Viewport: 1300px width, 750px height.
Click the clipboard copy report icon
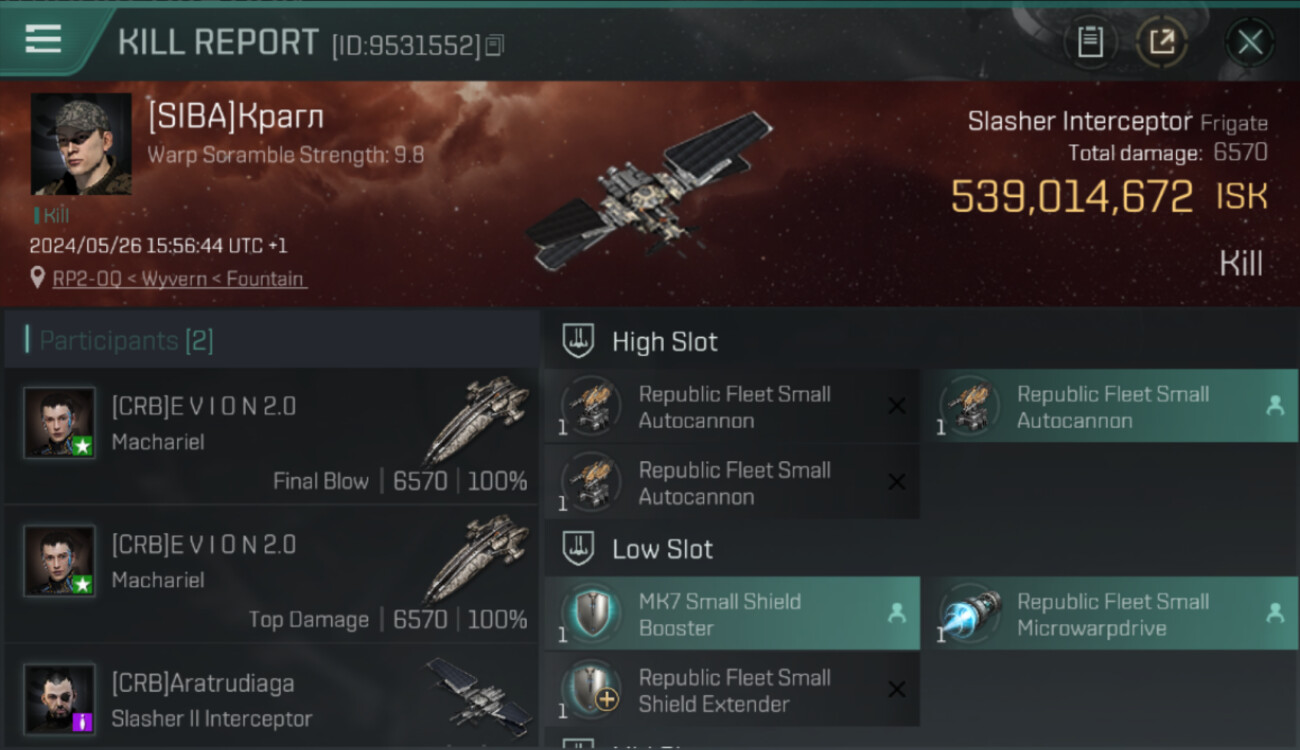[1090, 42]
